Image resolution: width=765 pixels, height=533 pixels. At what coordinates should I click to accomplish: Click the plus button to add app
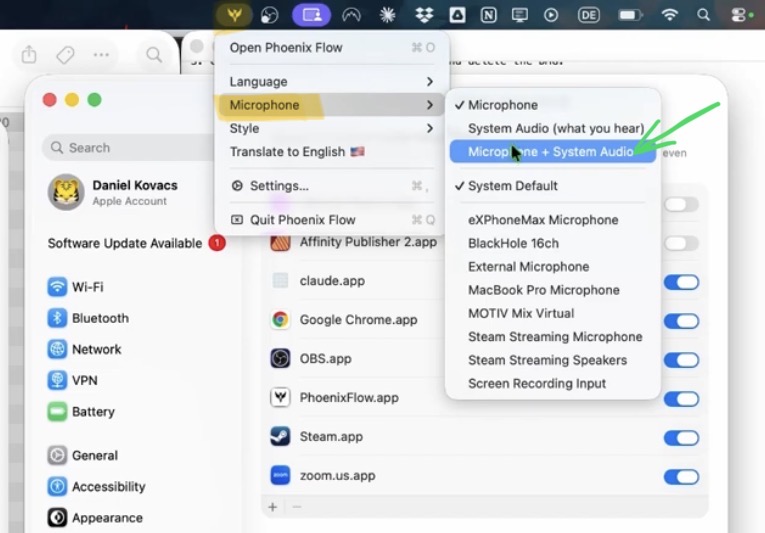pyautogui.click(x=273, y=507)
